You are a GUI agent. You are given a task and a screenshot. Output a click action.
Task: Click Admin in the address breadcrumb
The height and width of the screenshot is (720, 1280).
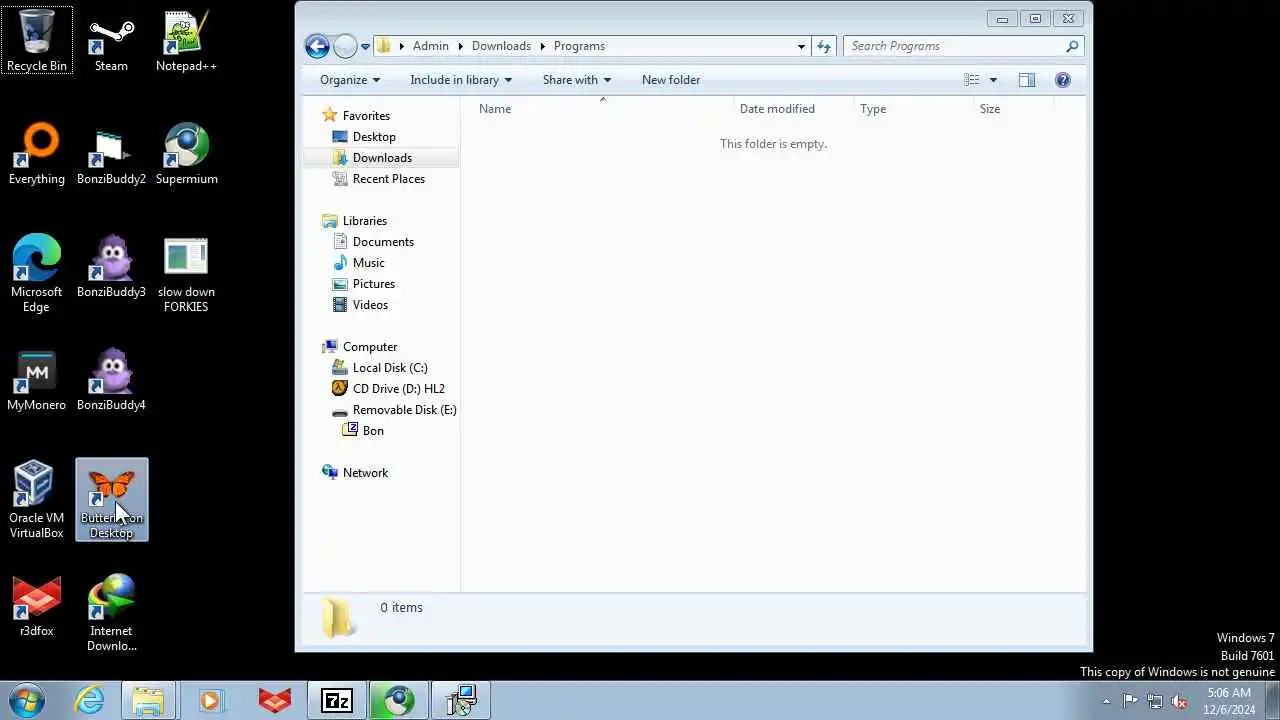(x=431, y=46)
